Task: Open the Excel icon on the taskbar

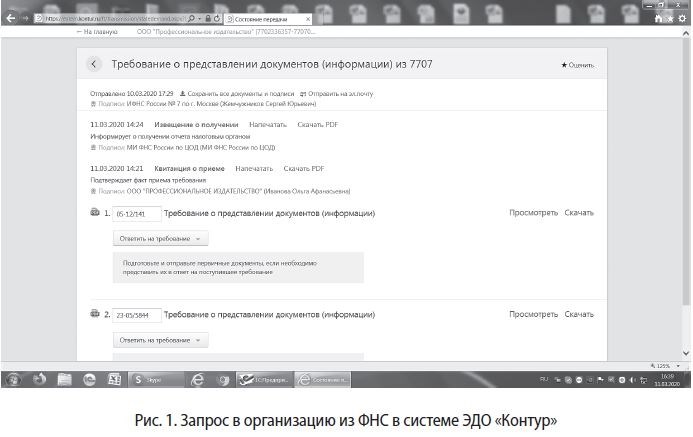Action: pyautogui.click(x=115, y=380)
